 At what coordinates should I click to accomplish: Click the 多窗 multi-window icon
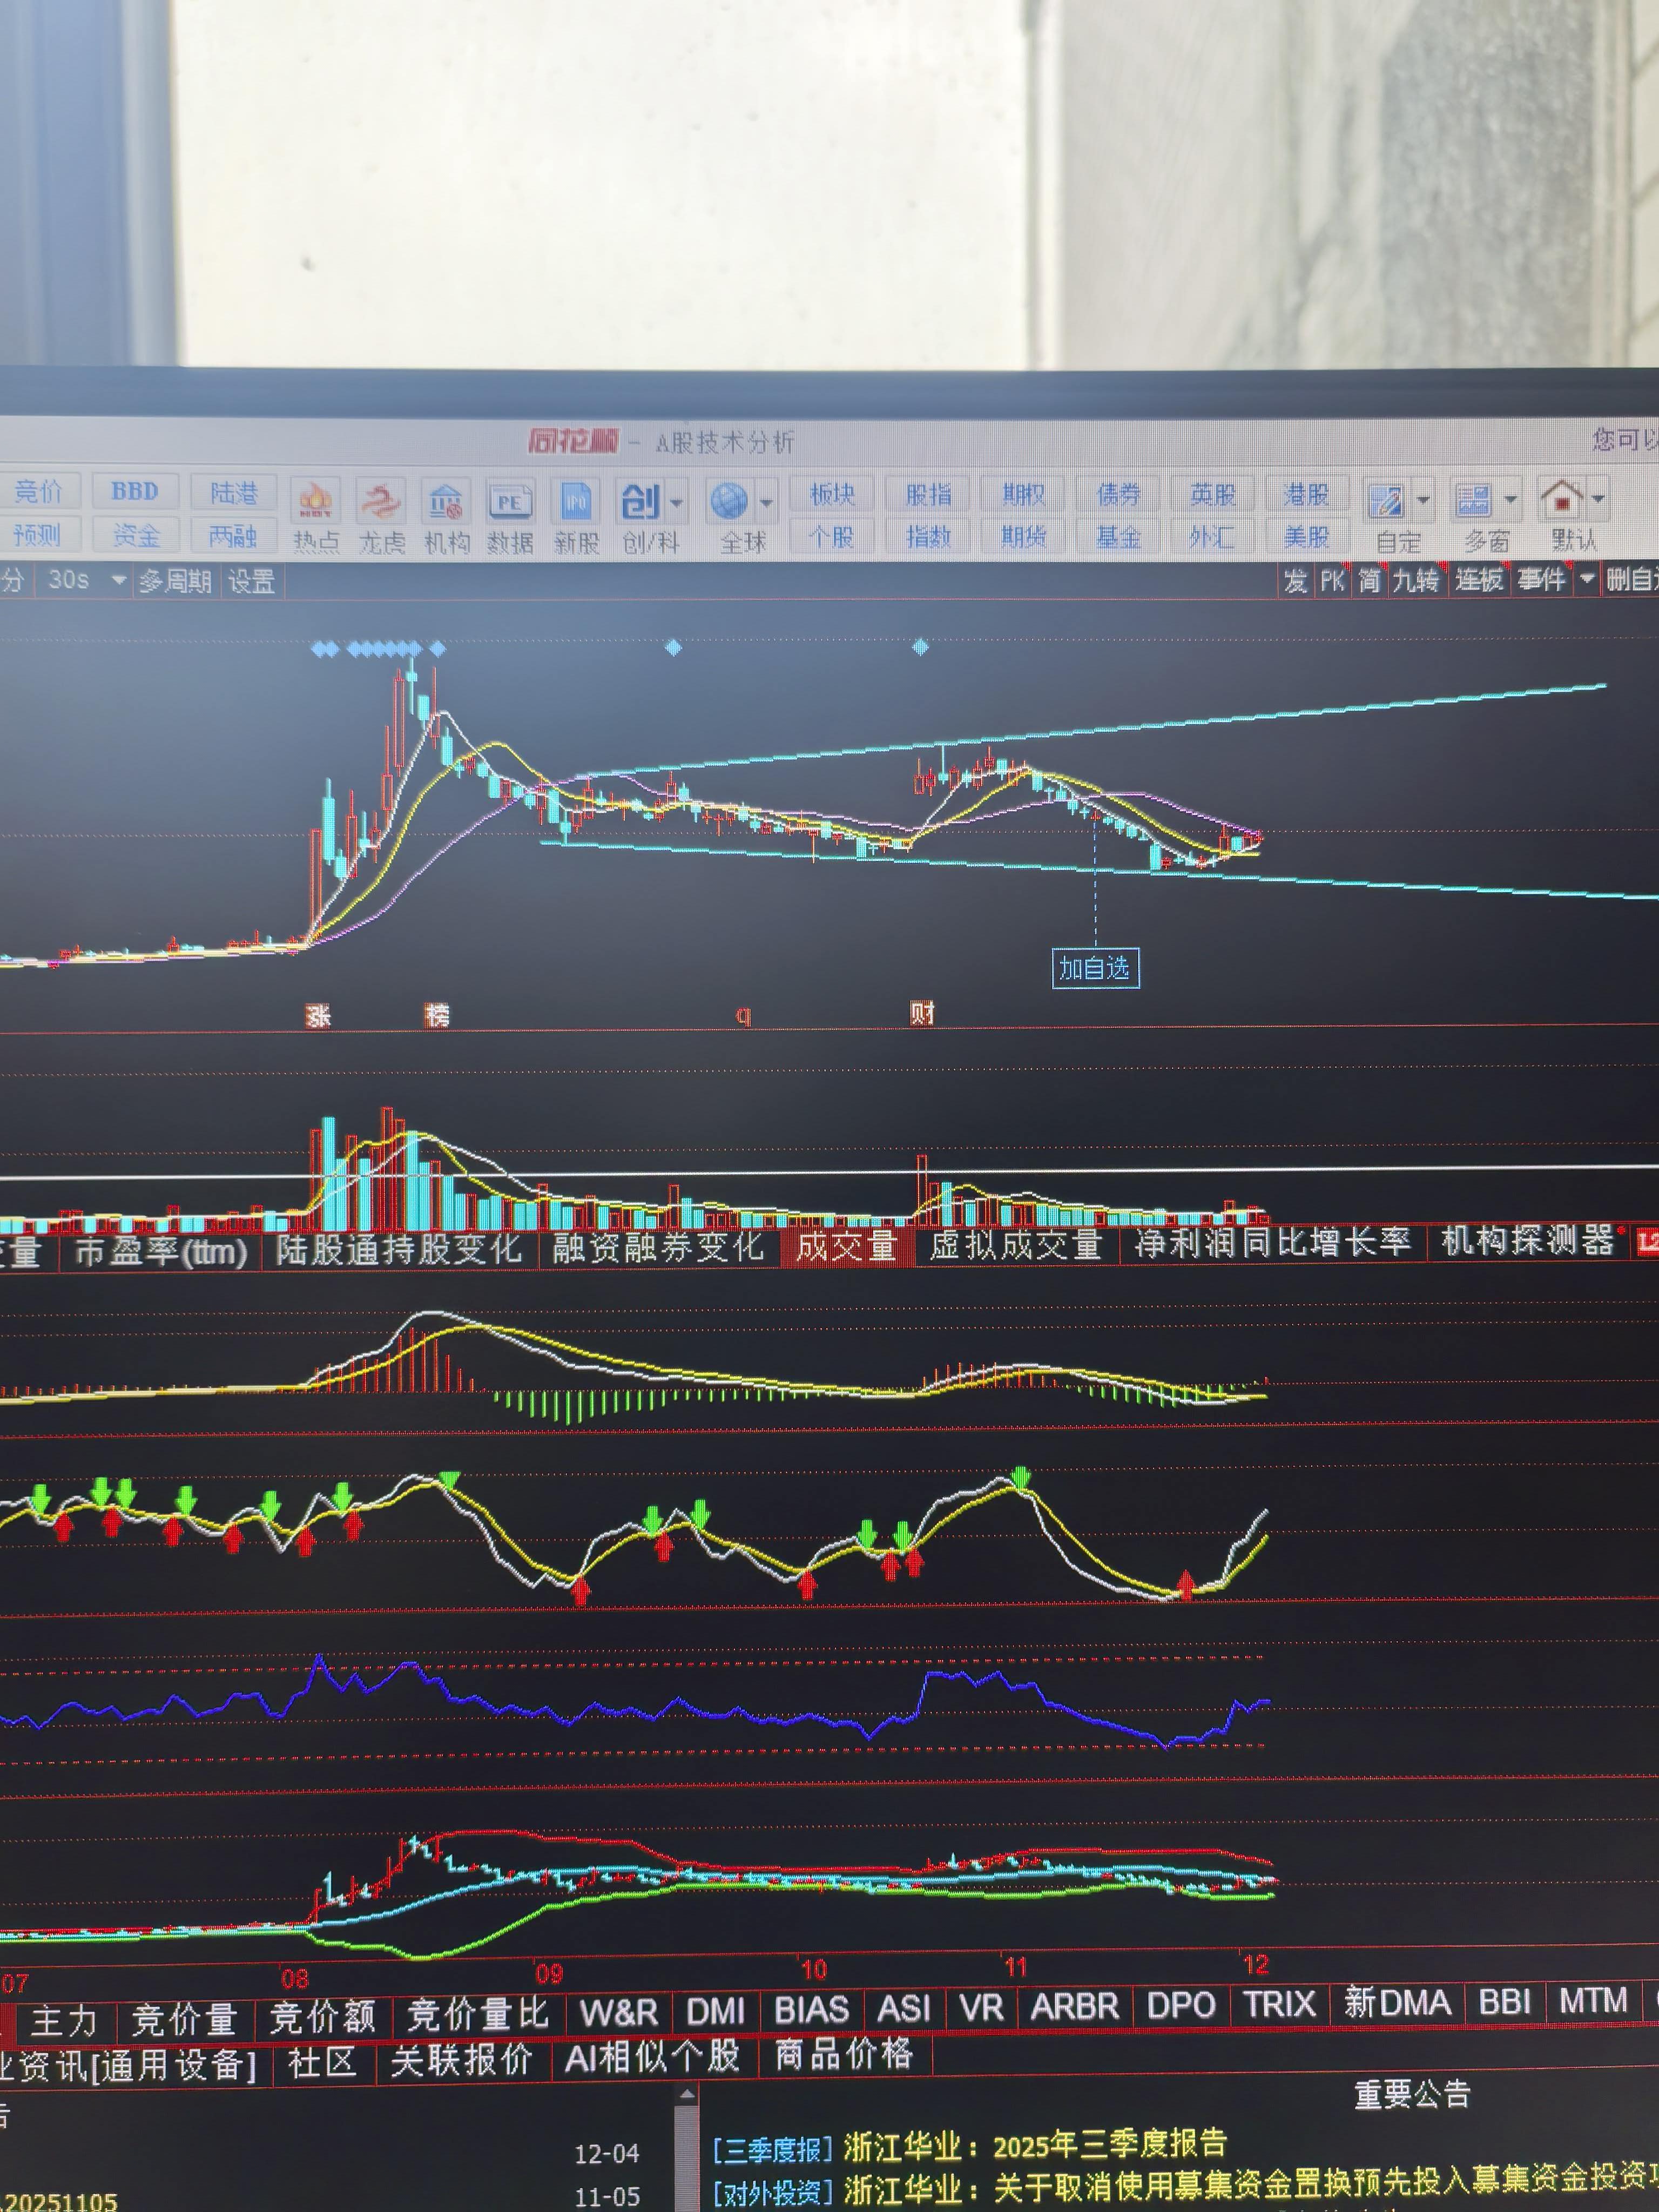pyautogui.click(x=1474, y=500)
